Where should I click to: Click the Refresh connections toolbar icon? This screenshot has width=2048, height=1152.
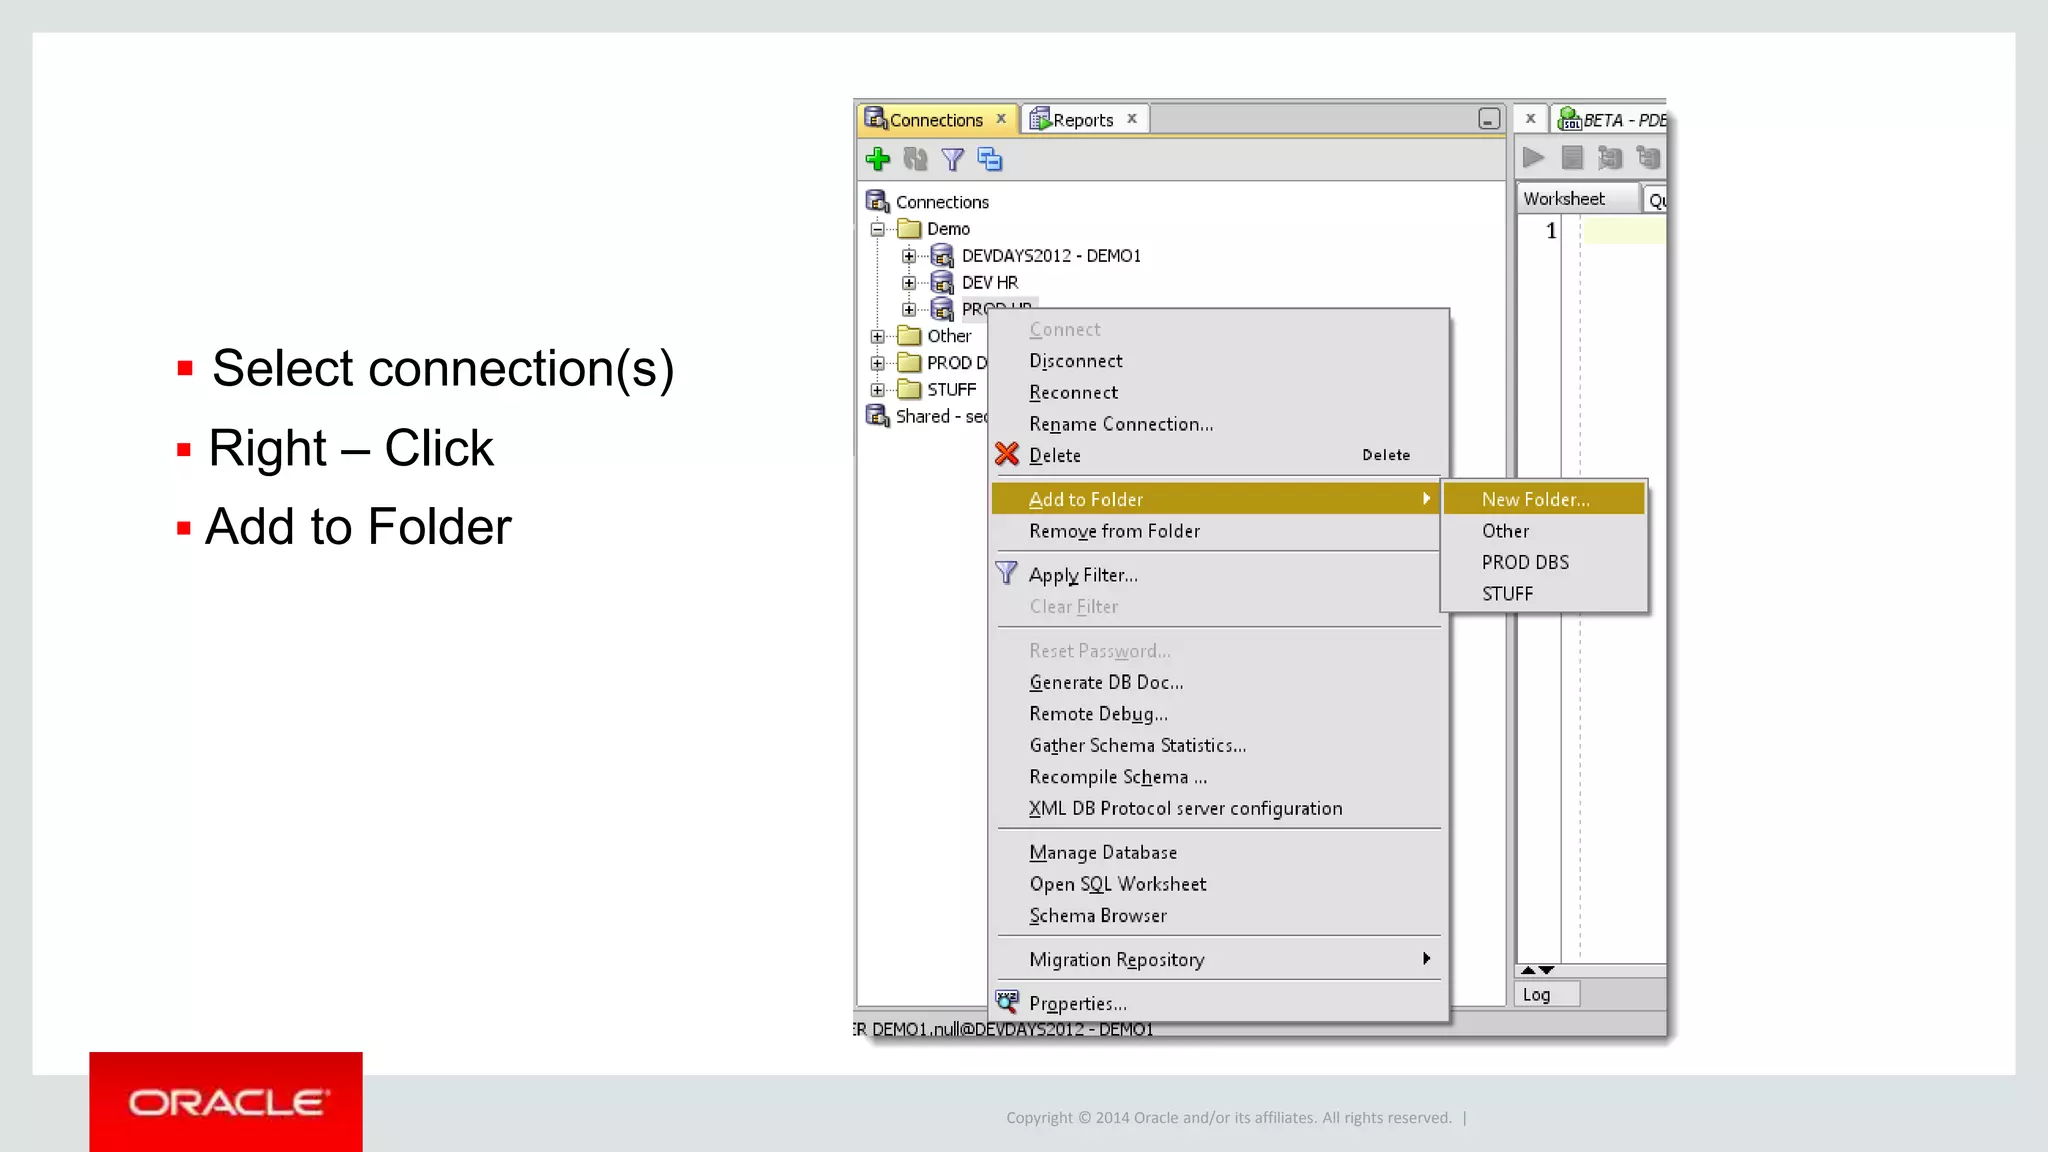pos(915,159)
